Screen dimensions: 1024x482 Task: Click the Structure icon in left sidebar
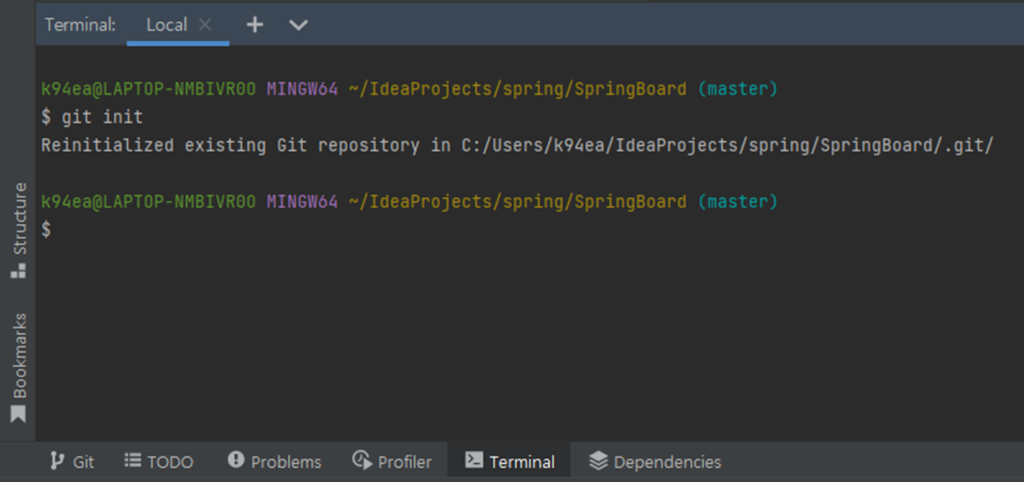[18, 271]
